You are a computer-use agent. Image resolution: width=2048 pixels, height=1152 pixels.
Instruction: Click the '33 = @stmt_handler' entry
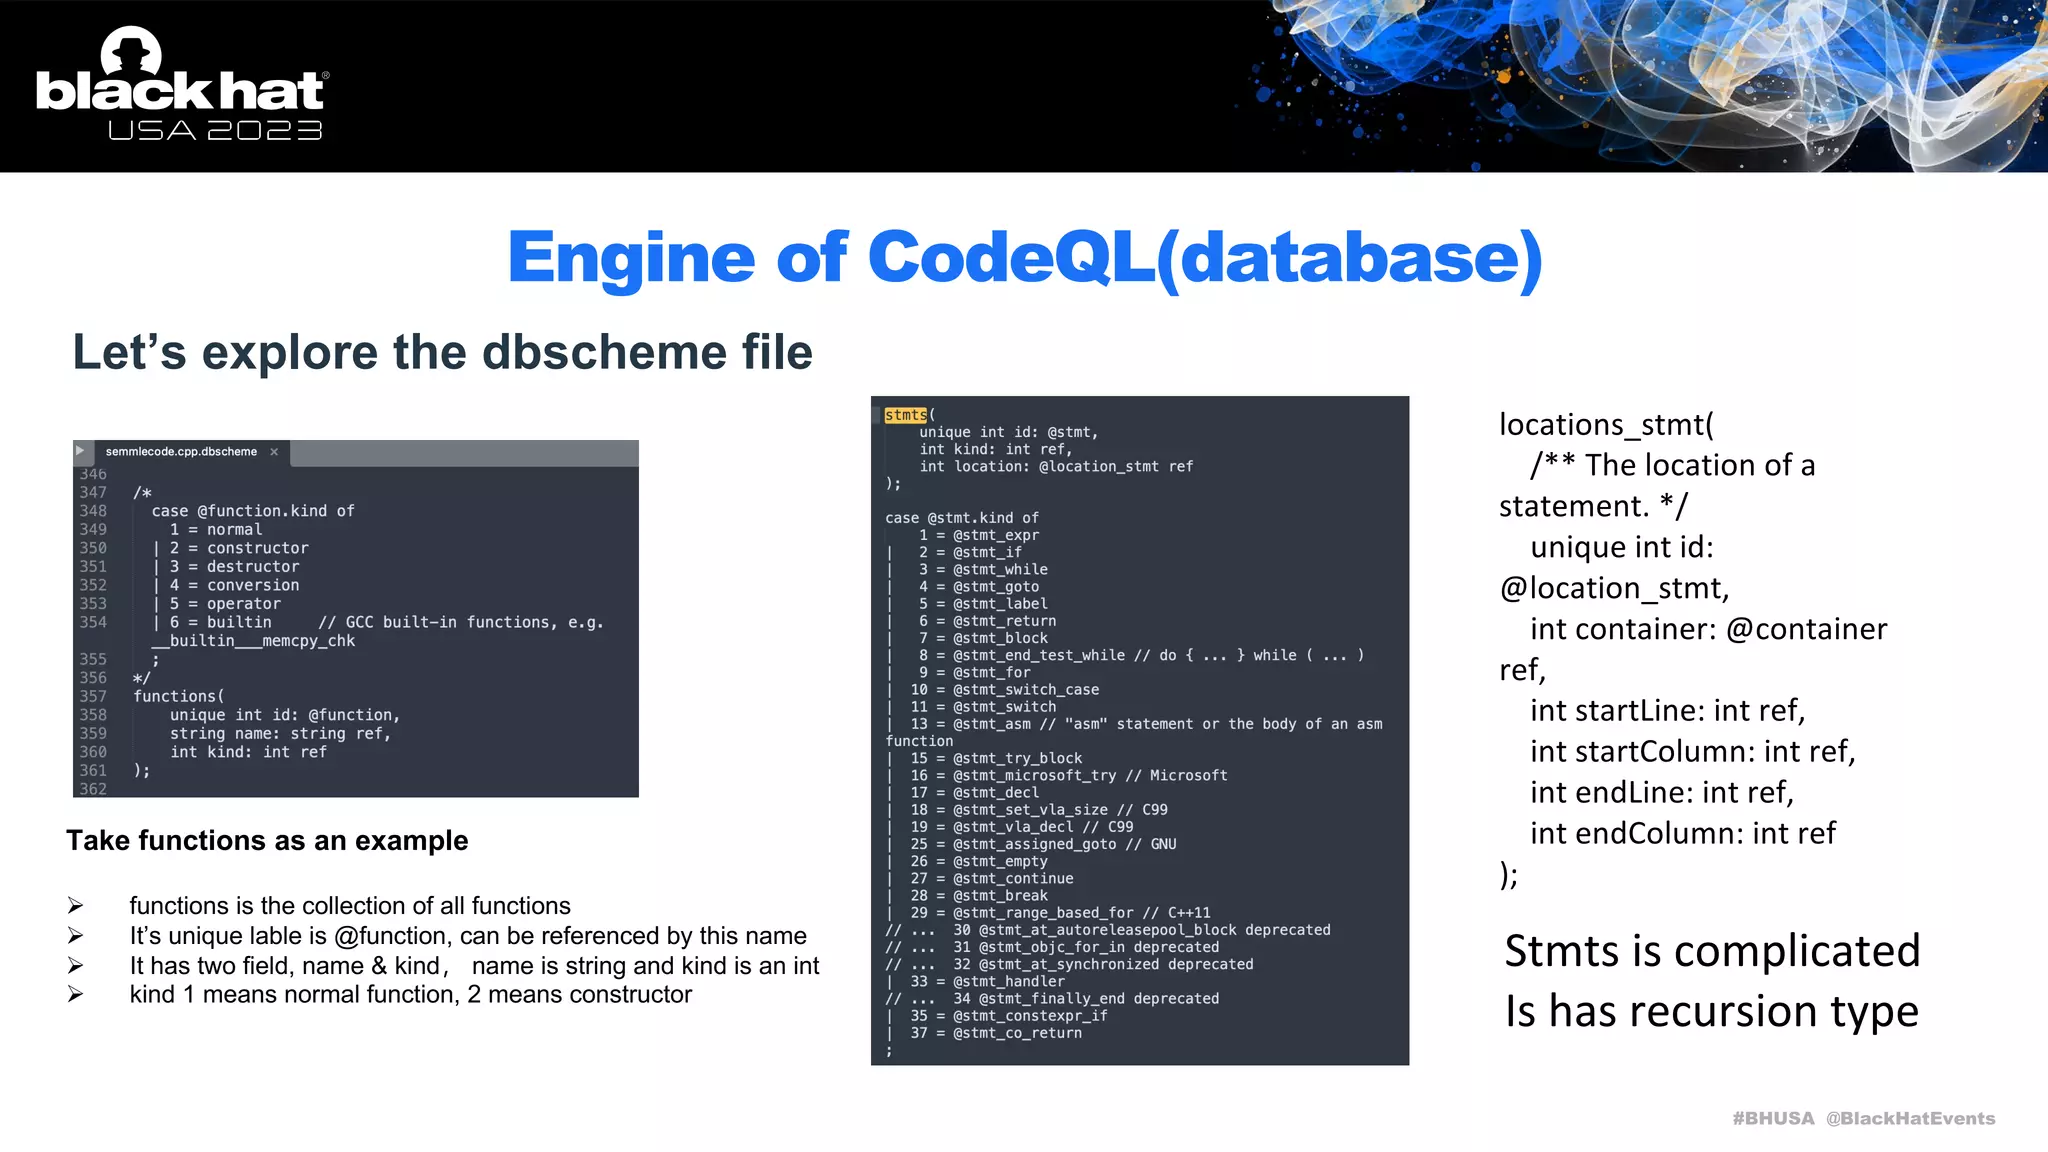pyautogui.click(x=988, y=982)
